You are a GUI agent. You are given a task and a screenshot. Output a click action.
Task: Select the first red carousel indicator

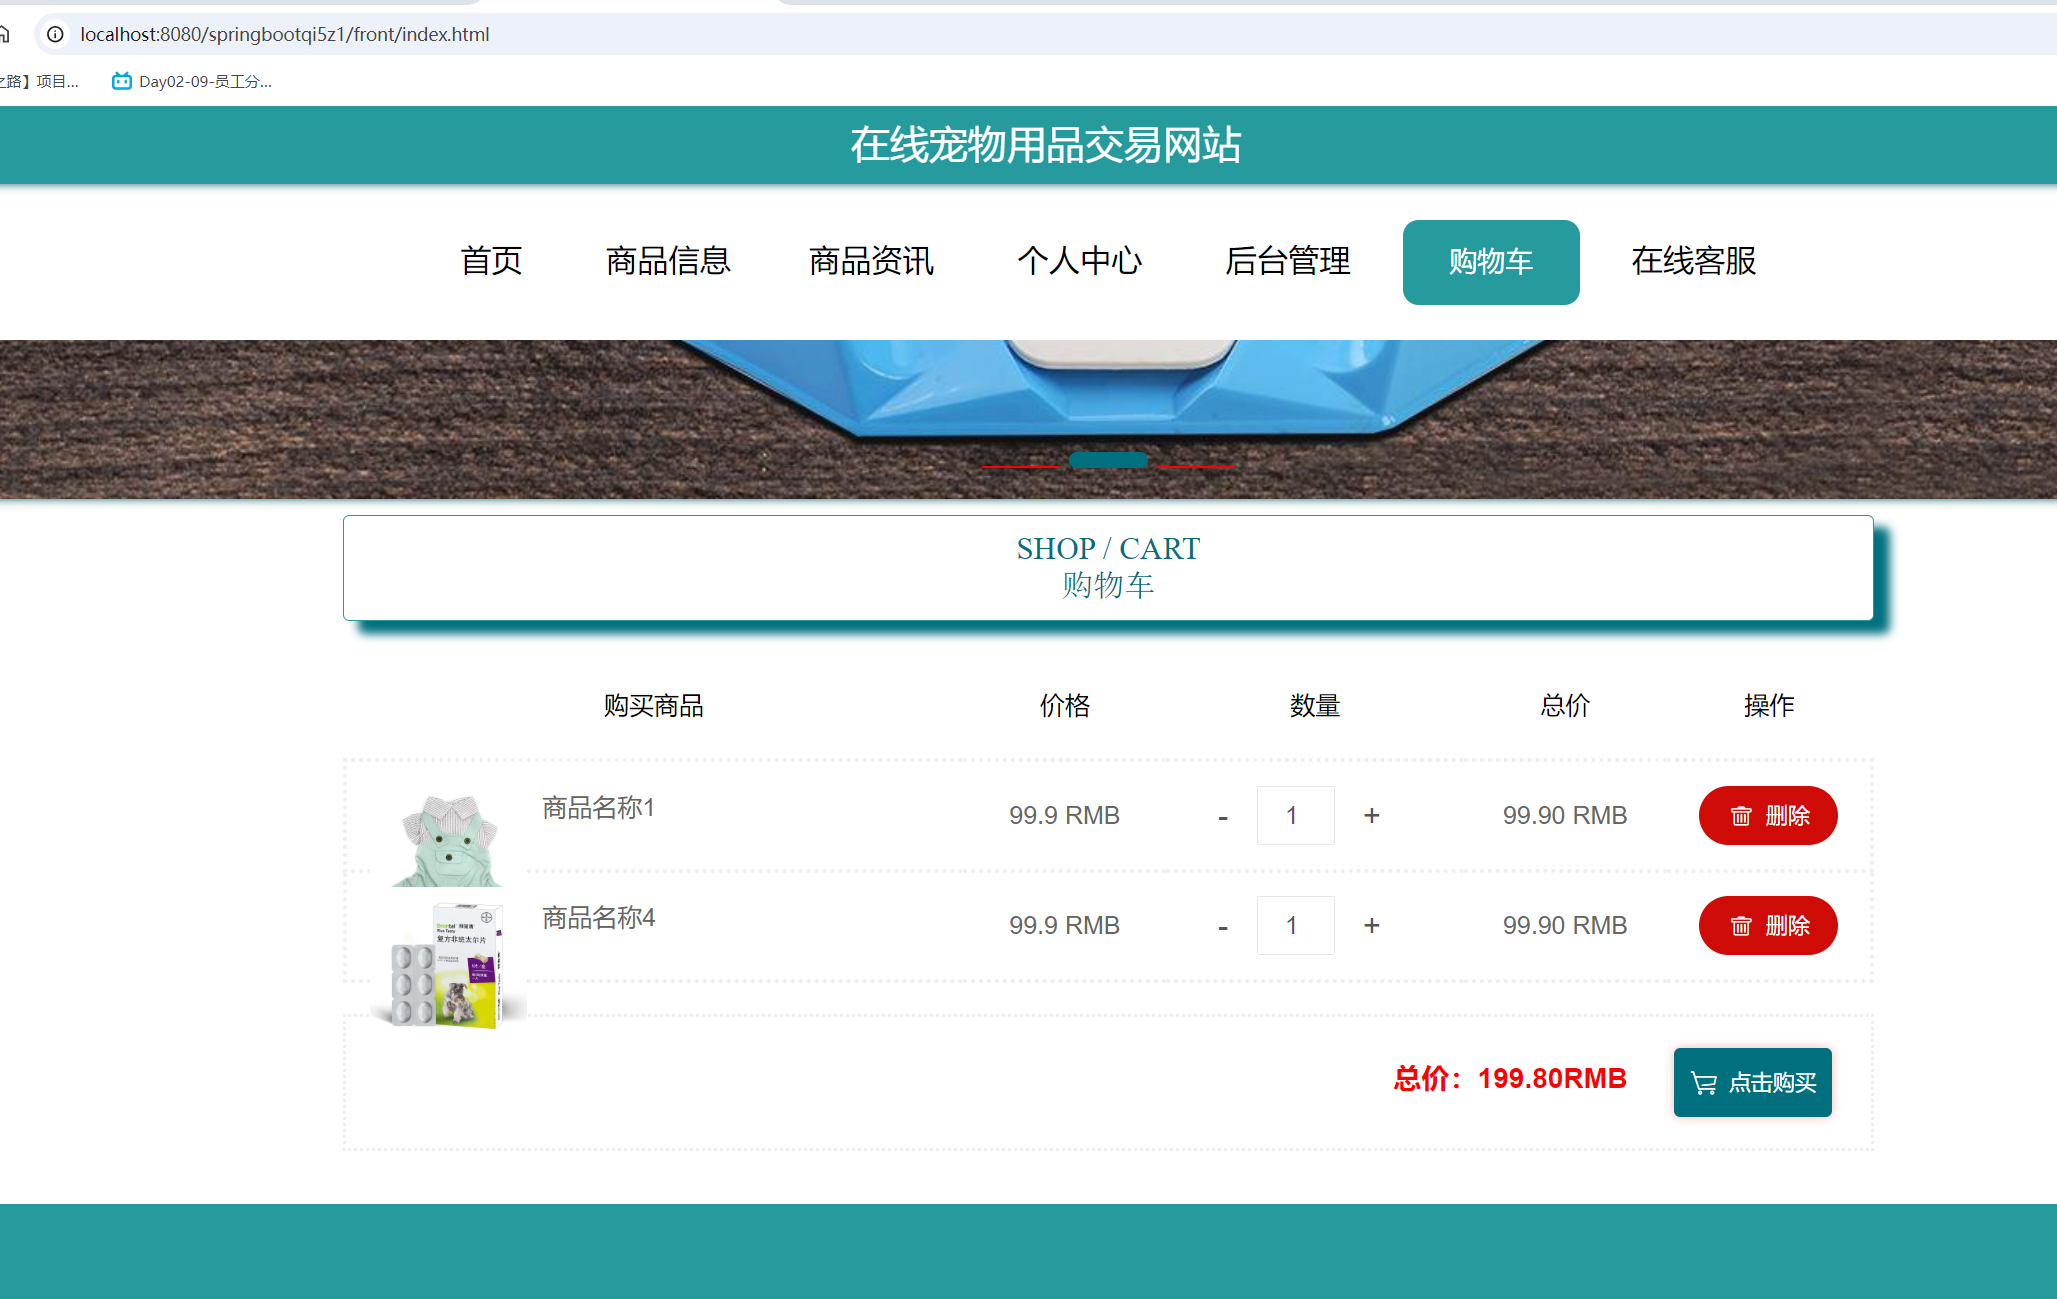click(1020, 465)
